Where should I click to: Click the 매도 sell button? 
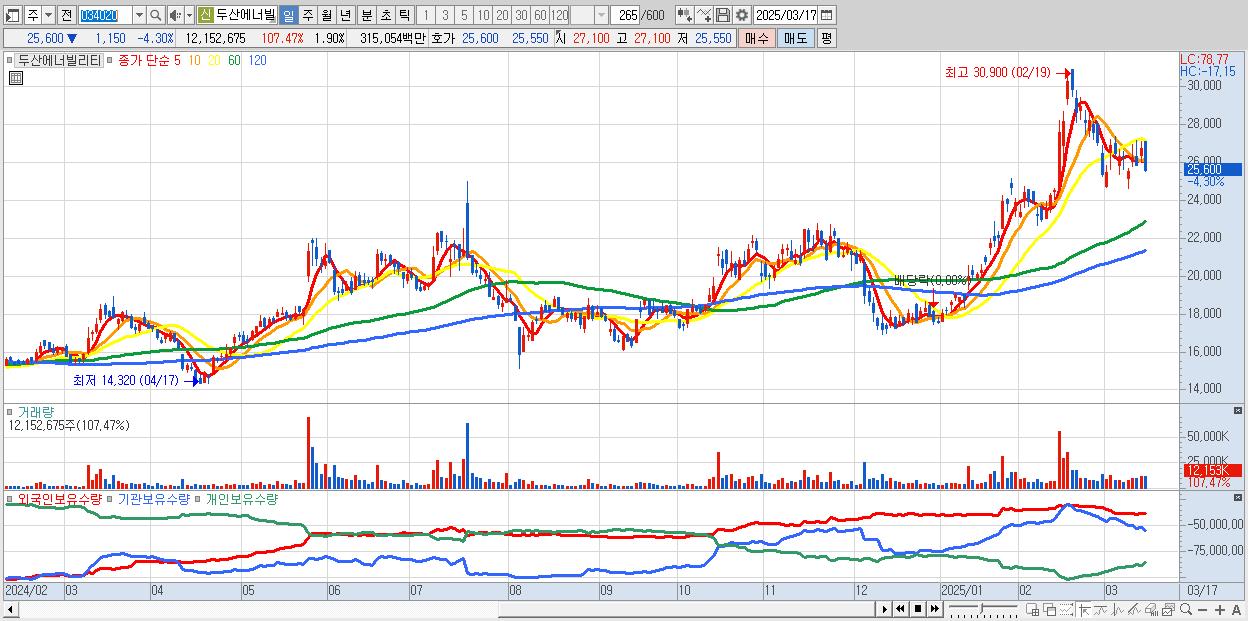tap(795, 38)
